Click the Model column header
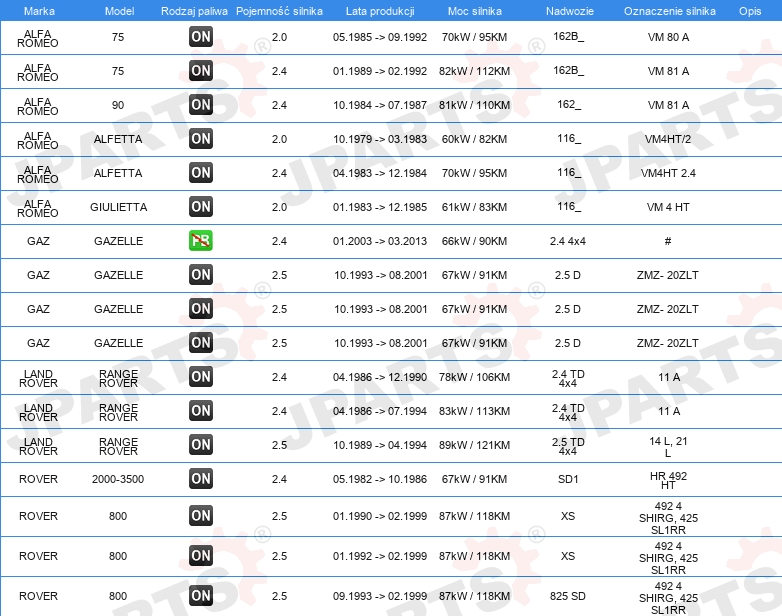 click(x=119, y=11)
